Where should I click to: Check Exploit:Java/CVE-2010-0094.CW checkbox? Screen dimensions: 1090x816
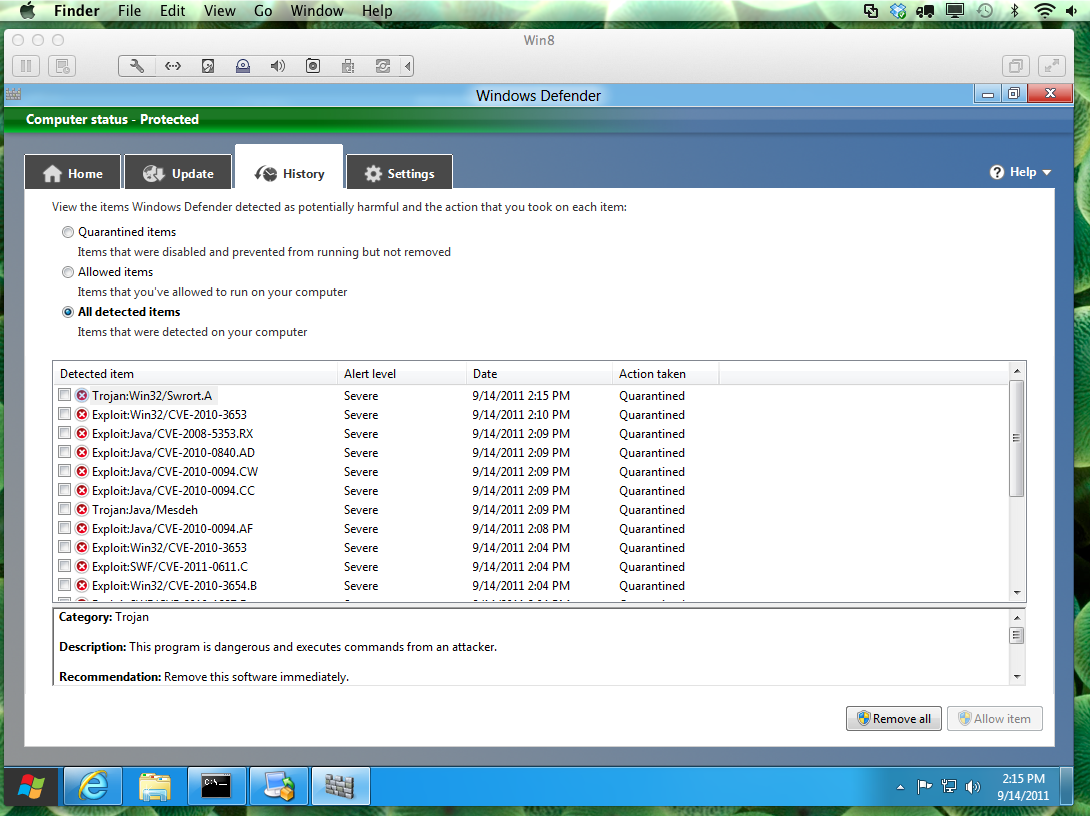(65, 471)
